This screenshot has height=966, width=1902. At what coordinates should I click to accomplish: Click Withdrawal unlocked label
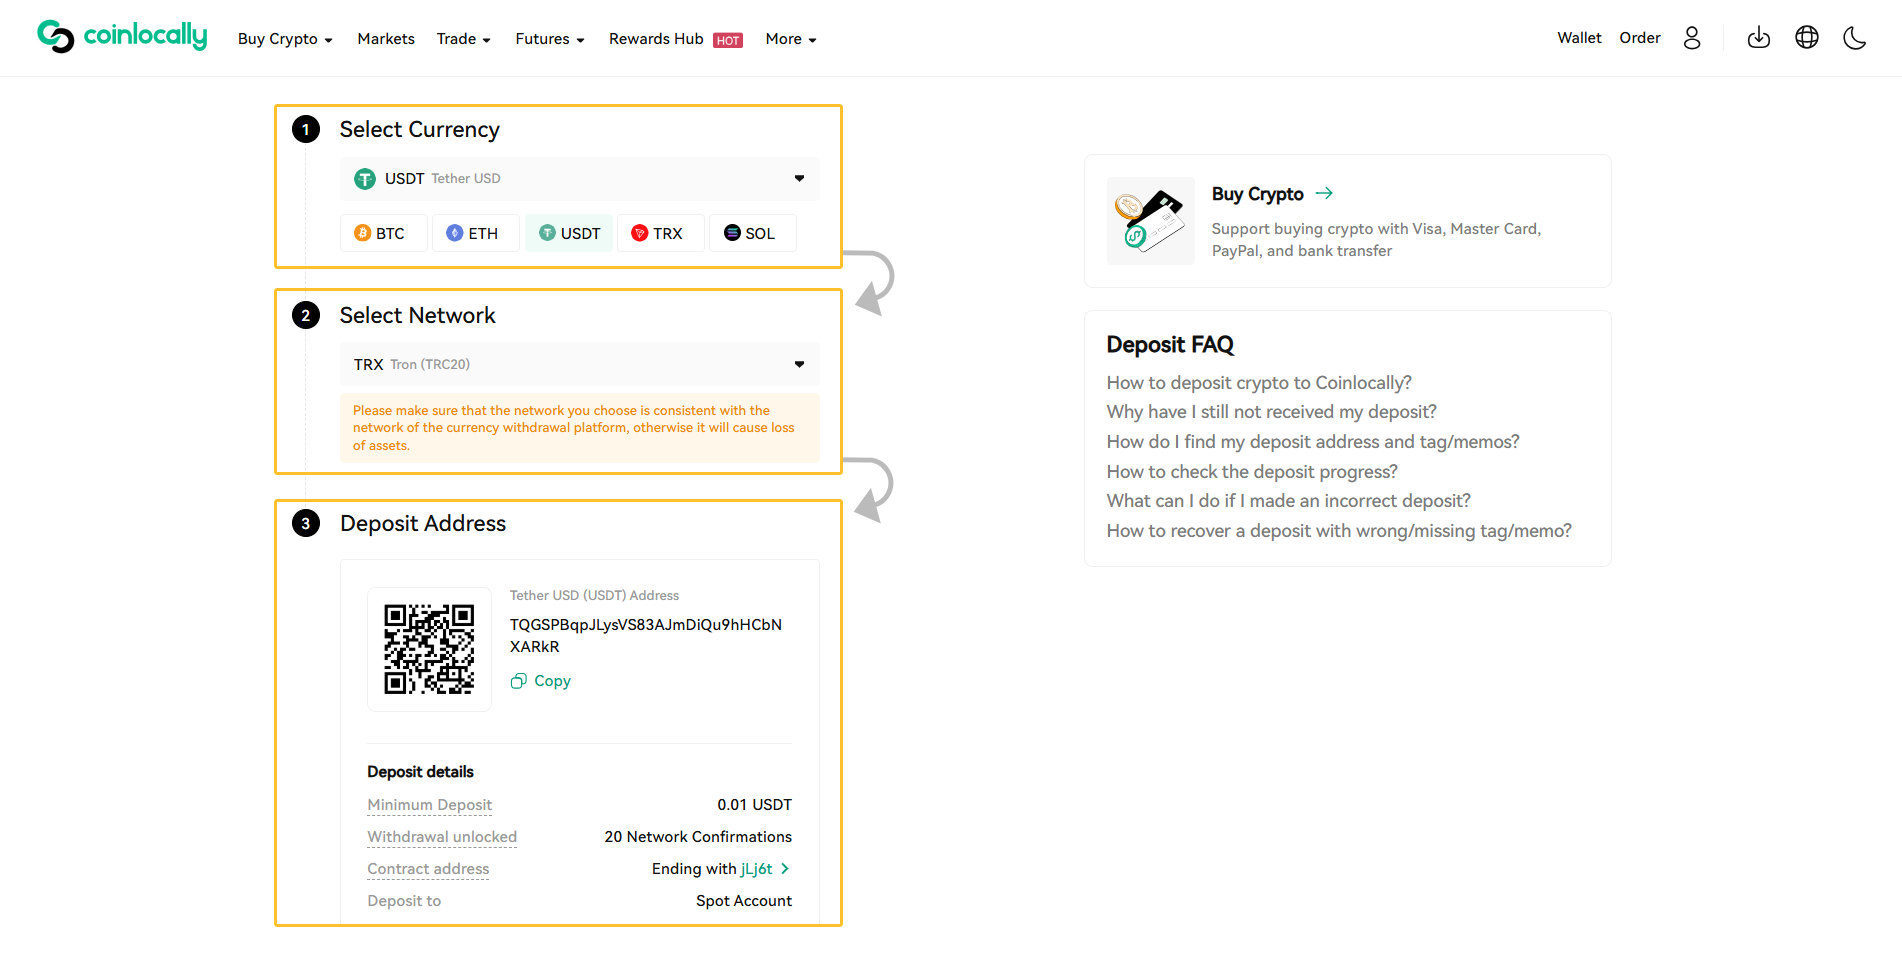click(442, 837)
